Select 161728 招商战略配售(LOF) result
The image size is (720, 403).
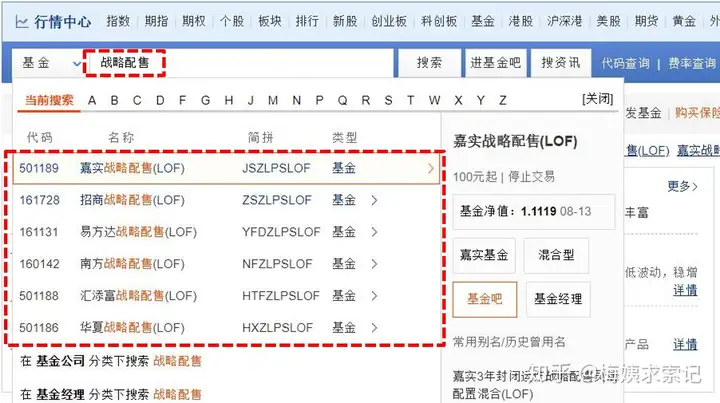point(226,200)
